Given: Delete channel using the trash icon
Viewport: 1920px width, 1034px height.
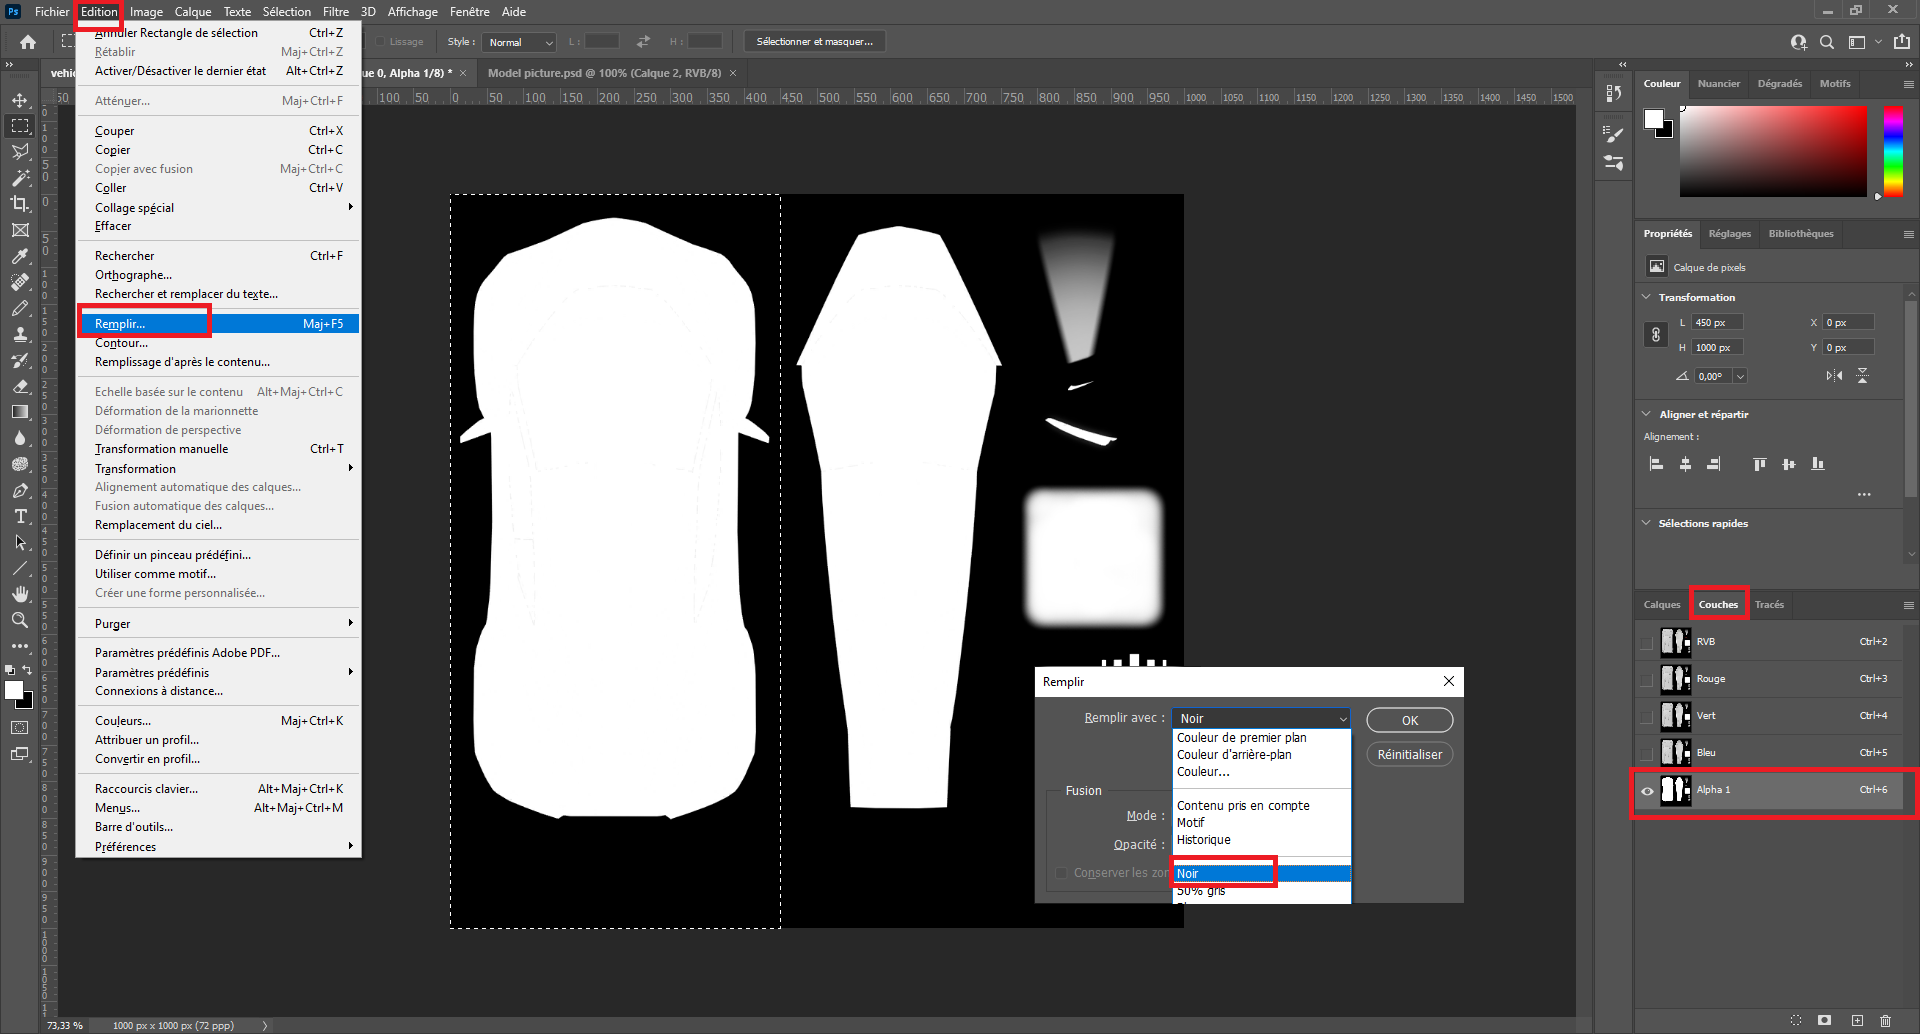Looking at the screenshot, I should (1885, 1020).
